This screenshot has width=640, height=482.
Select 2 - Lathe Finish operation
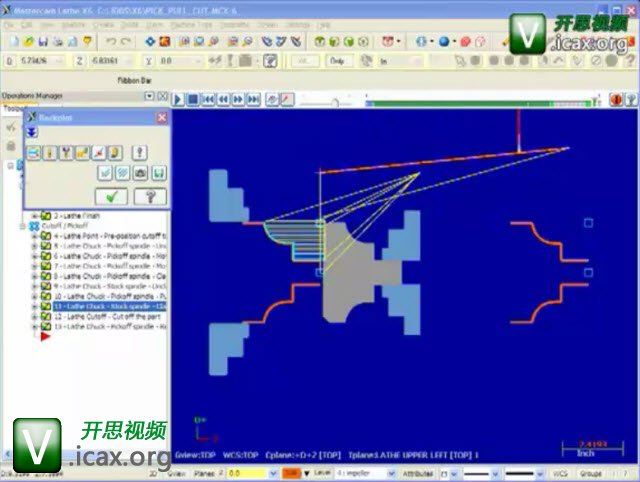tap(77, 215)
